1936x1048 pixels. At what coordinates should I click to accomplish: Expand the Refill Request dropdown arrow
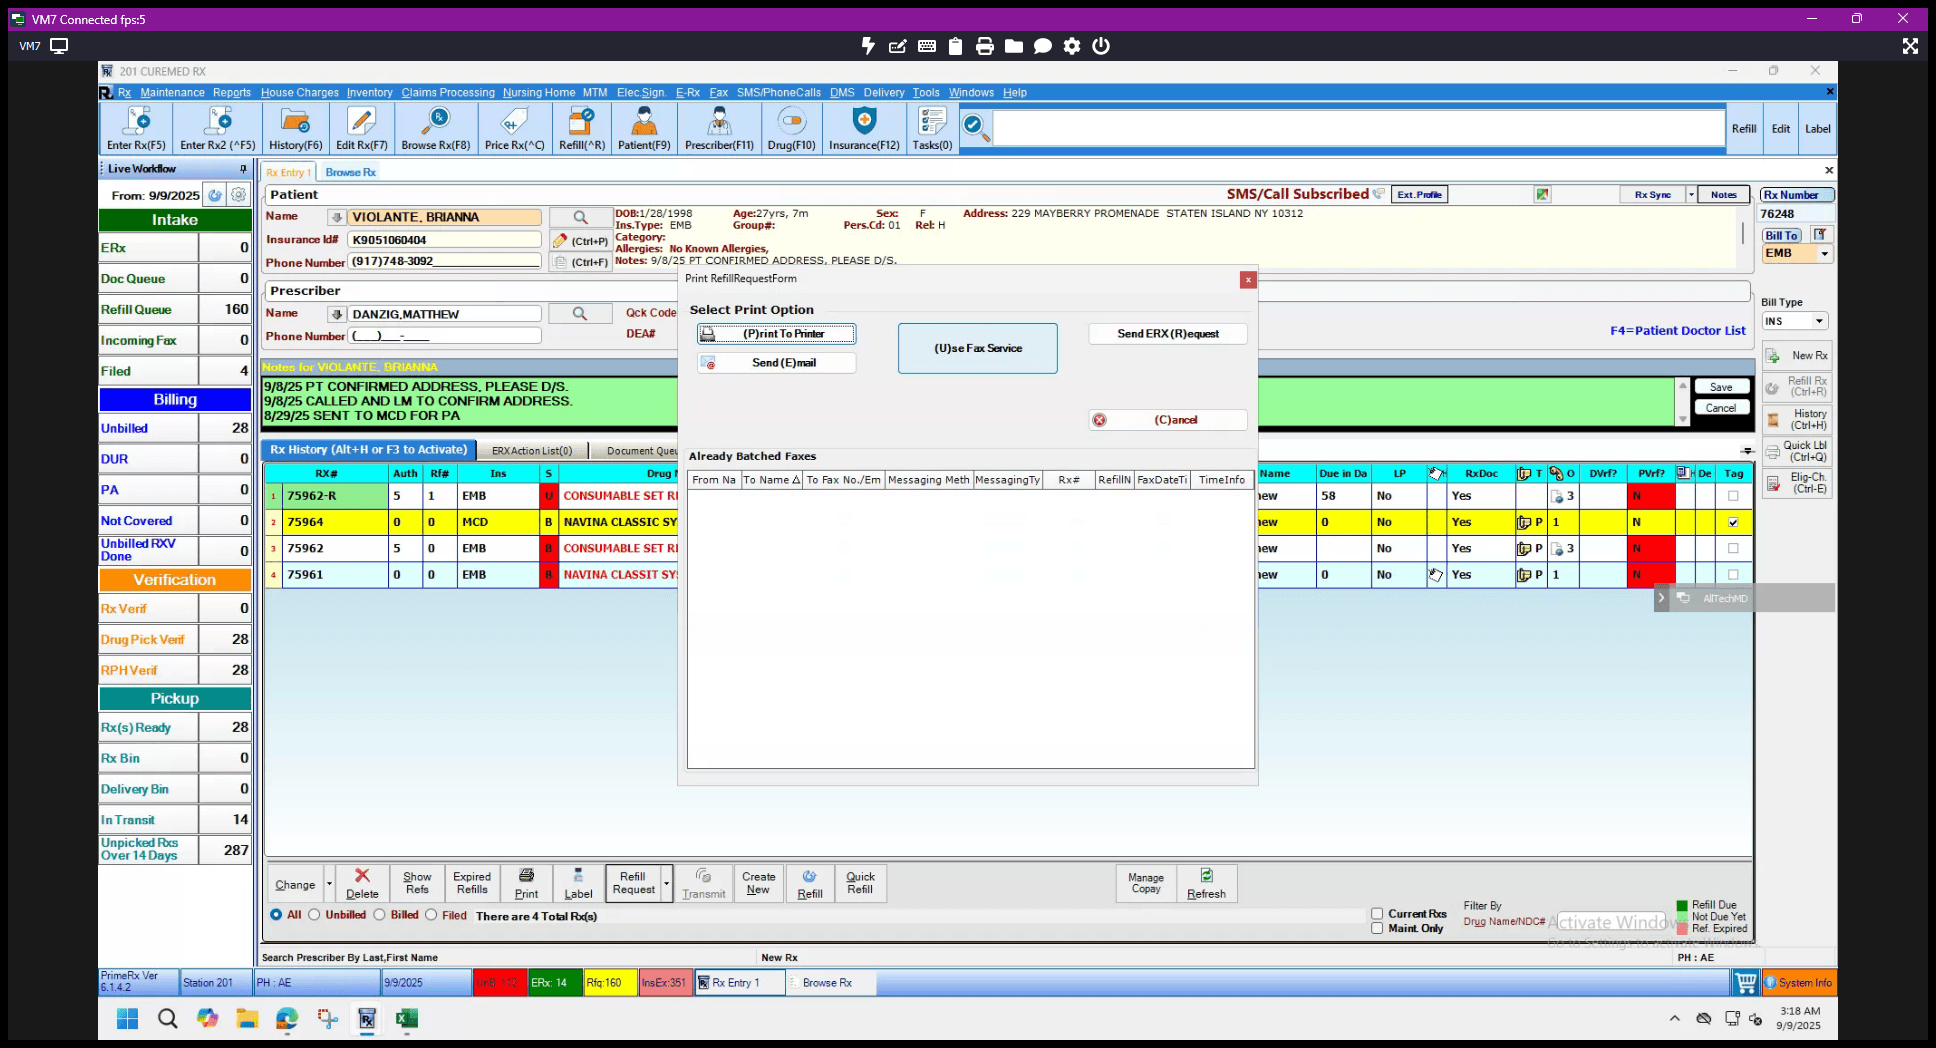667,884
